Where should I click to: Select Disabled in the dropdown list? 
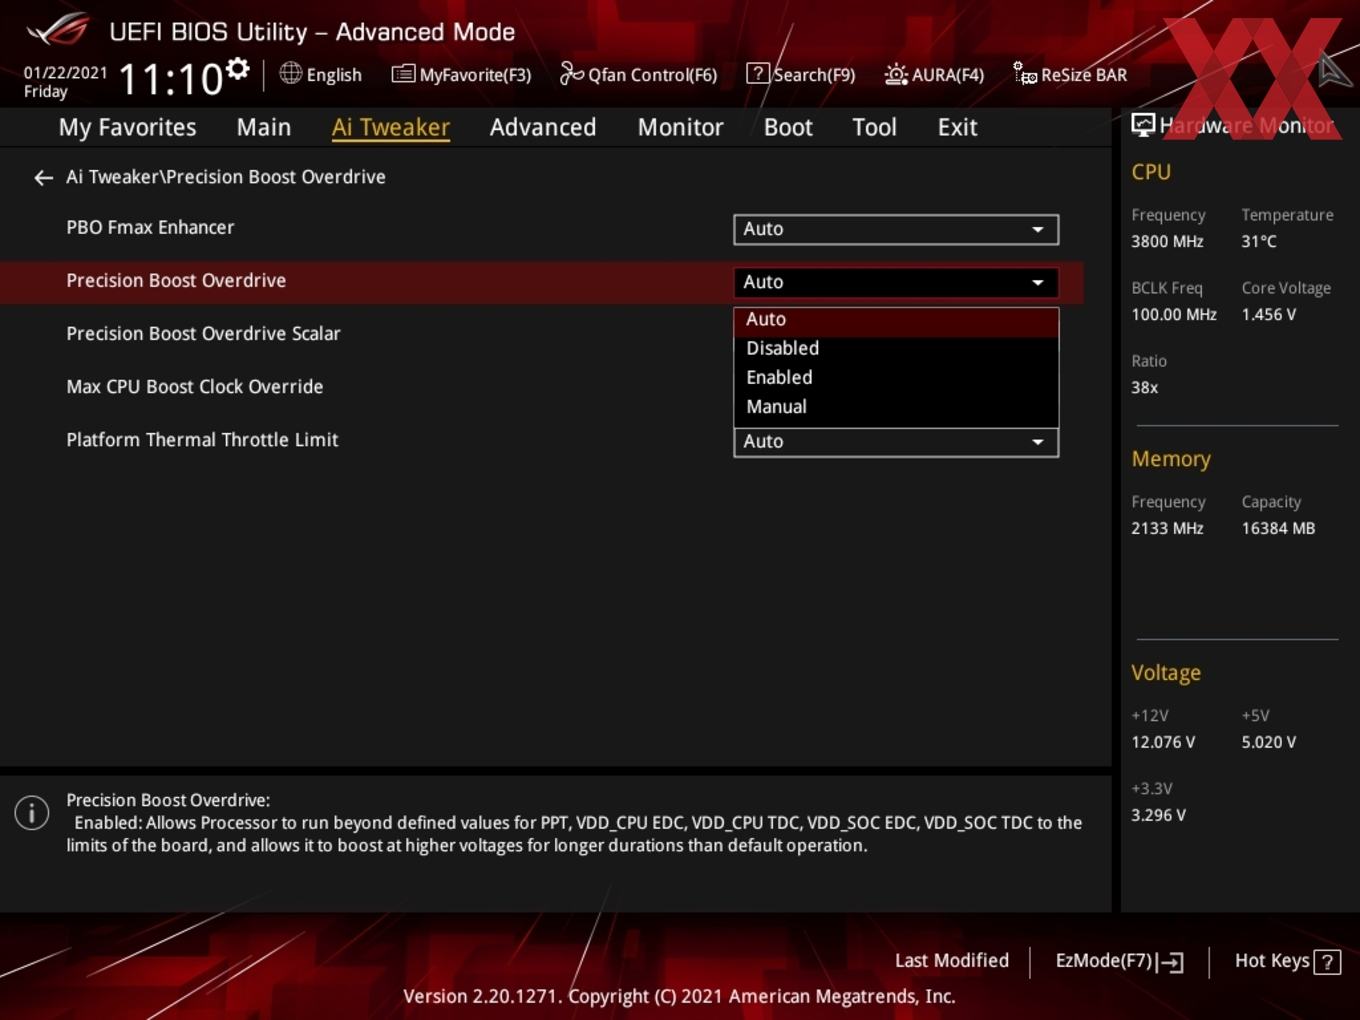[896, 348]
